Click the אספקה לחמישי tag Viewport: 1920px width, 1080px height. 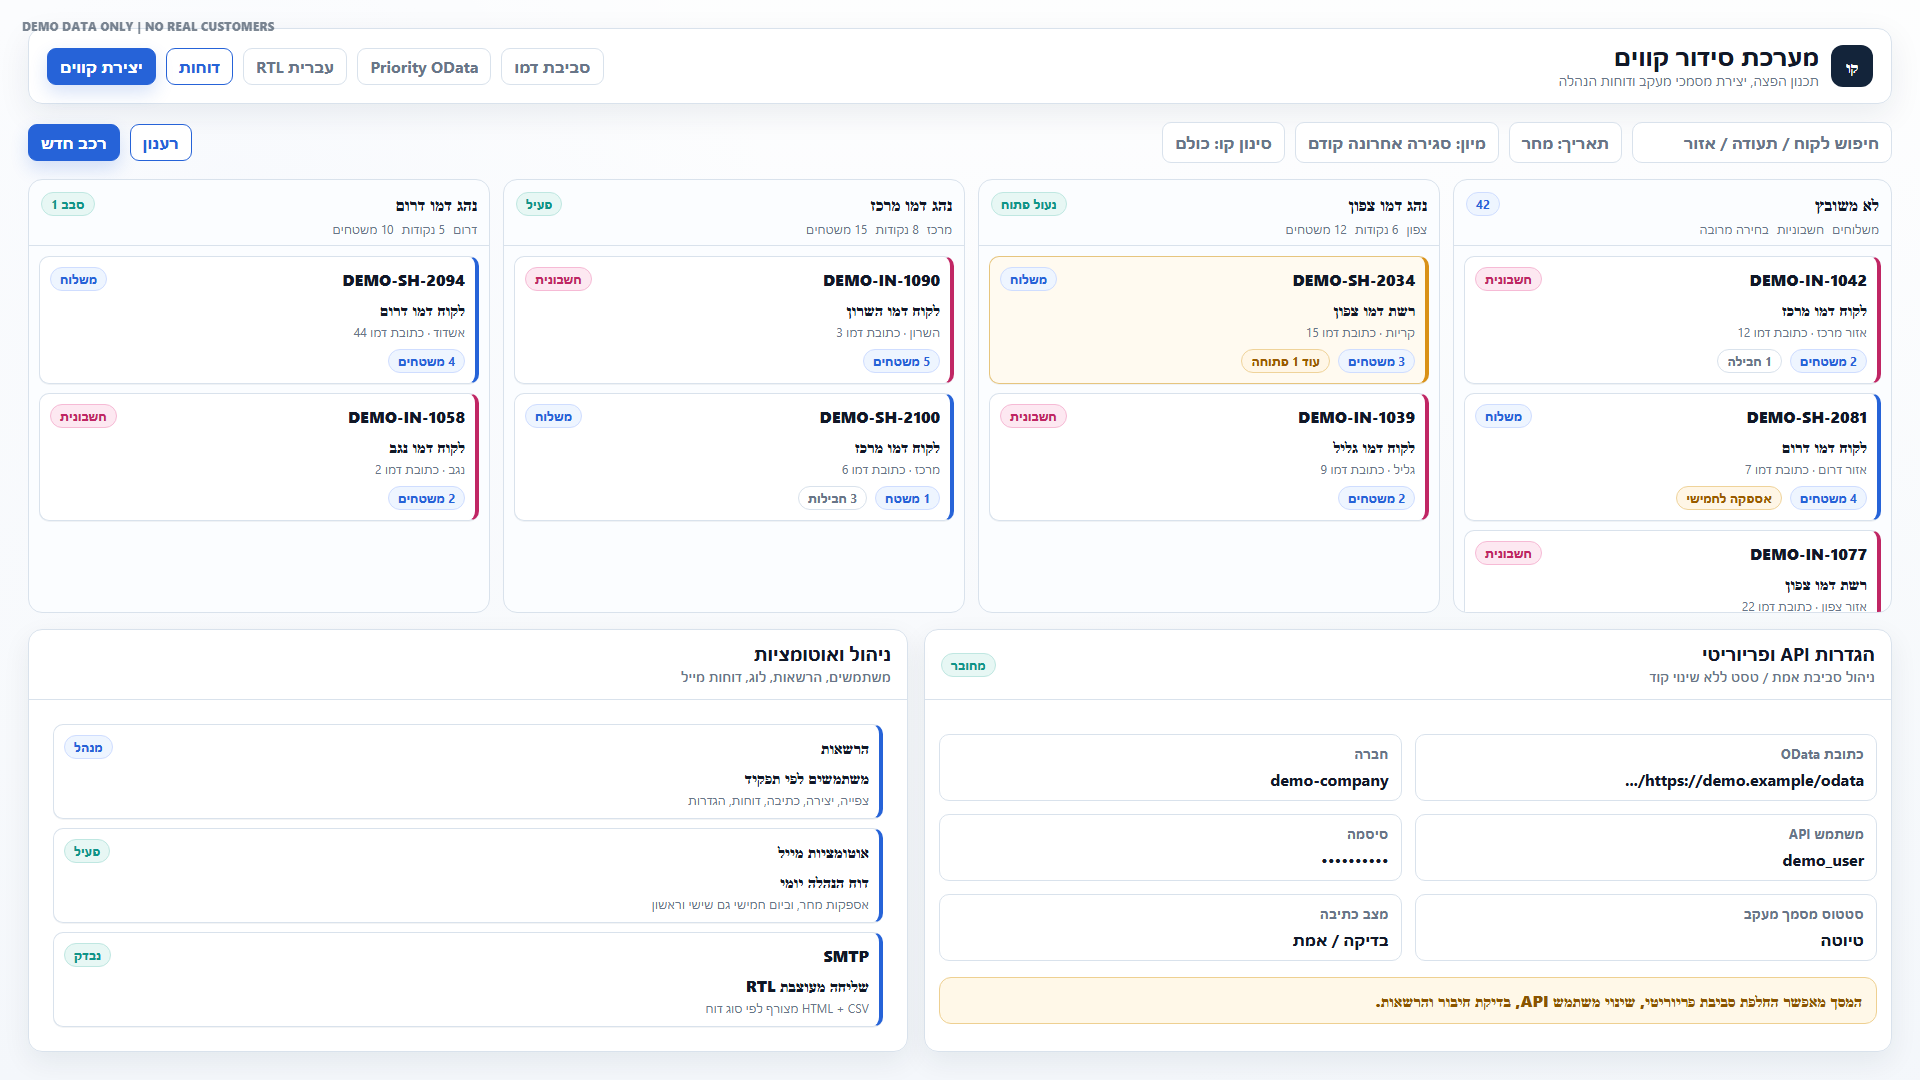[1728, 498]
